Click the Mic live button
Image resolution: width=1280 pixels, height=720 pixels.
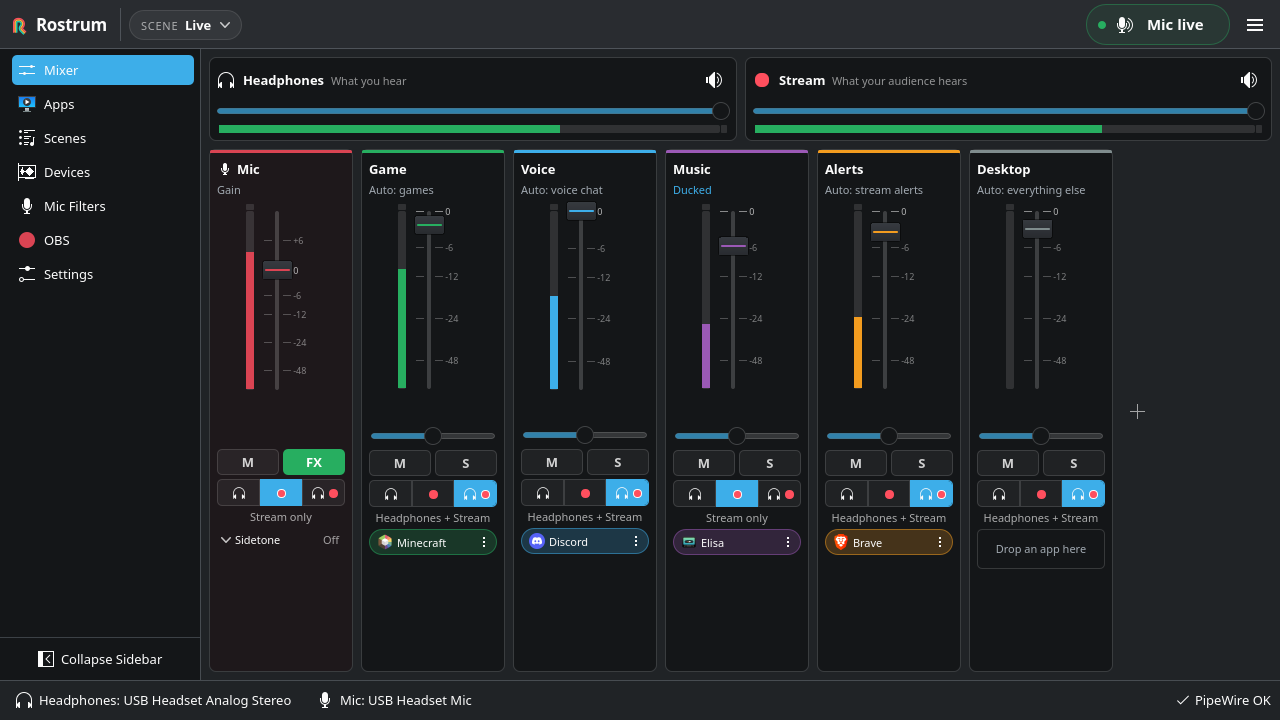click(1158, 25)
